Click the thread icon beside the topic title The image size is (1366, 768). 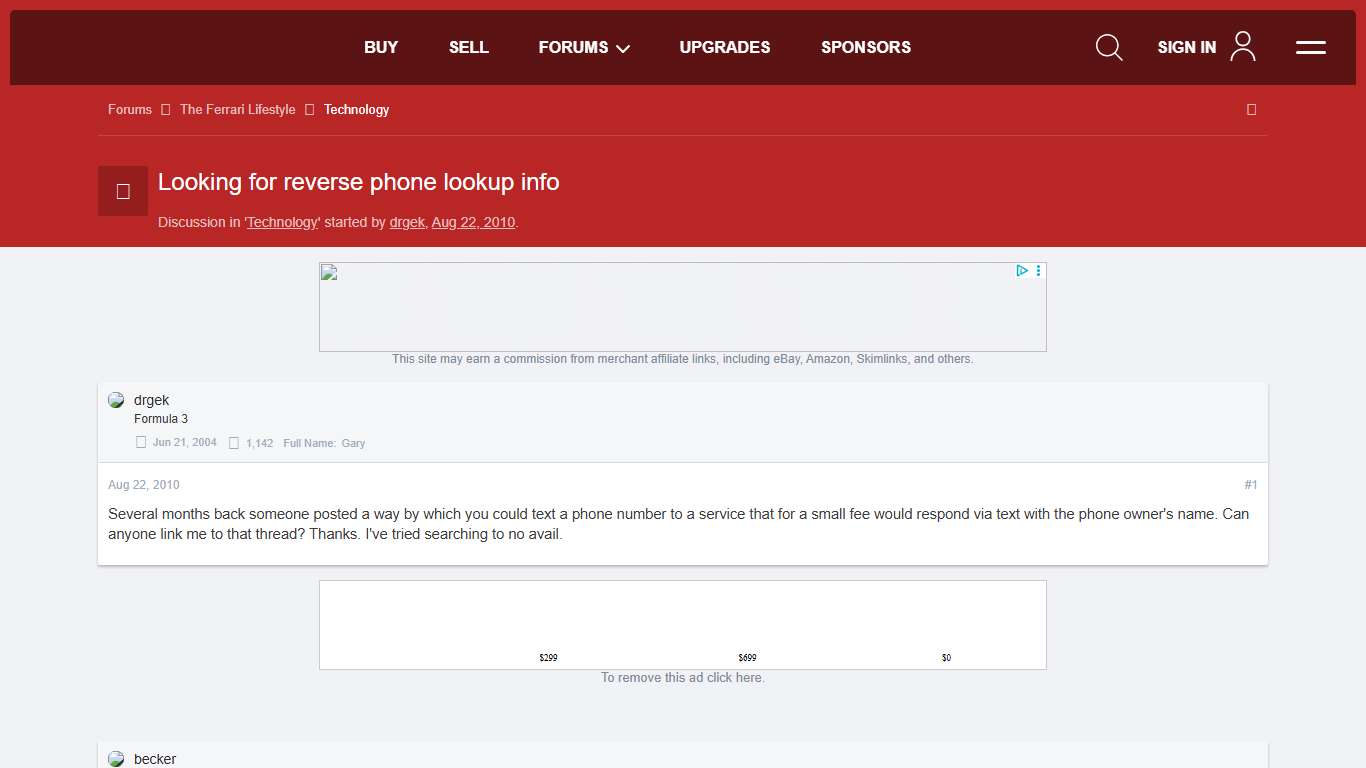coord(122,190)
